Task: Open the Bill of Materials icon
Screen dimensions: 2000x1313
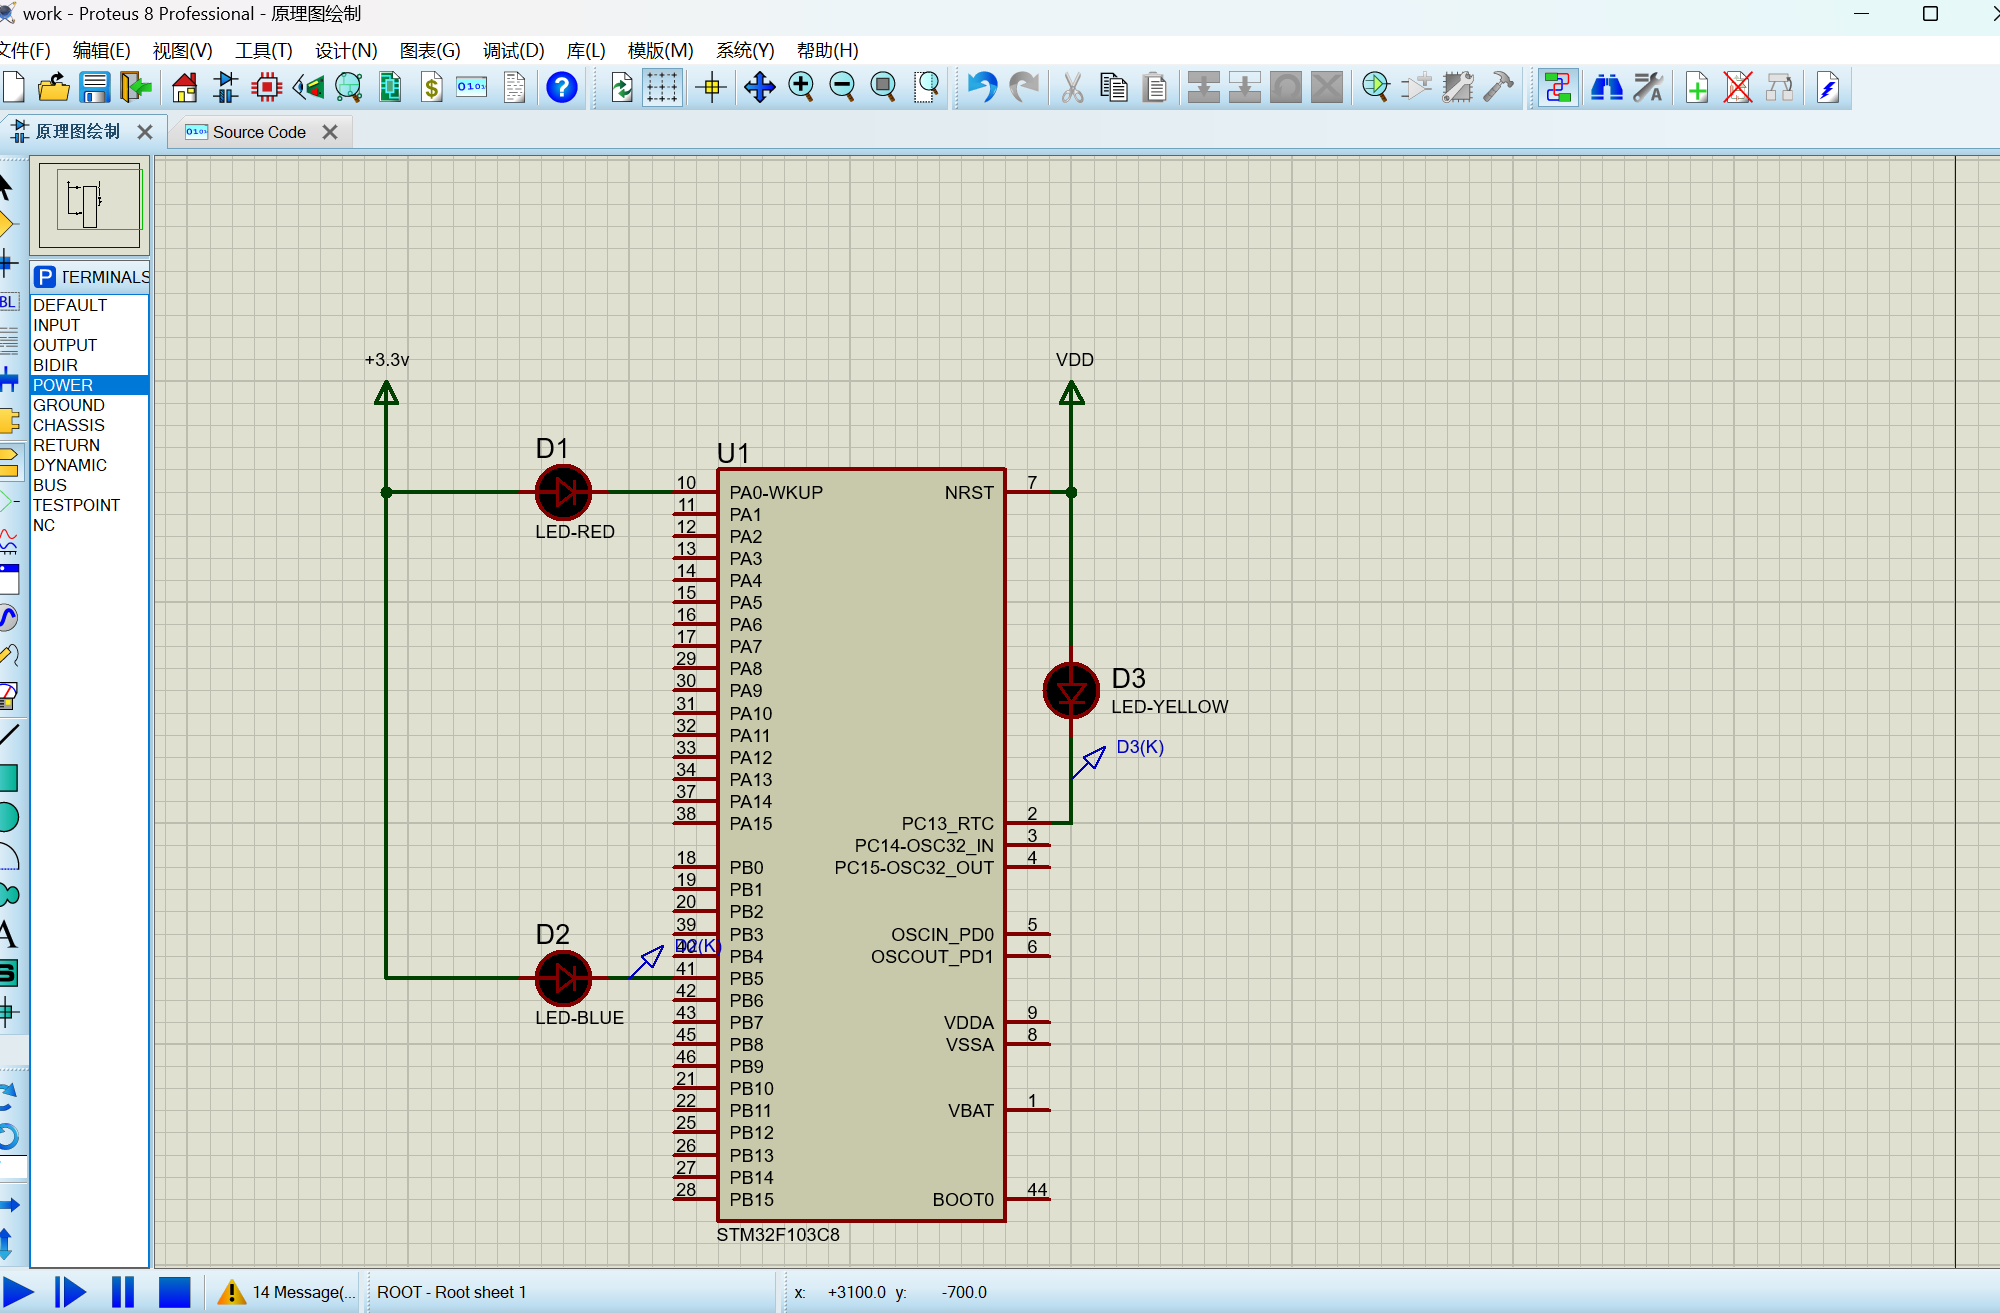Action: coord(432,88)
